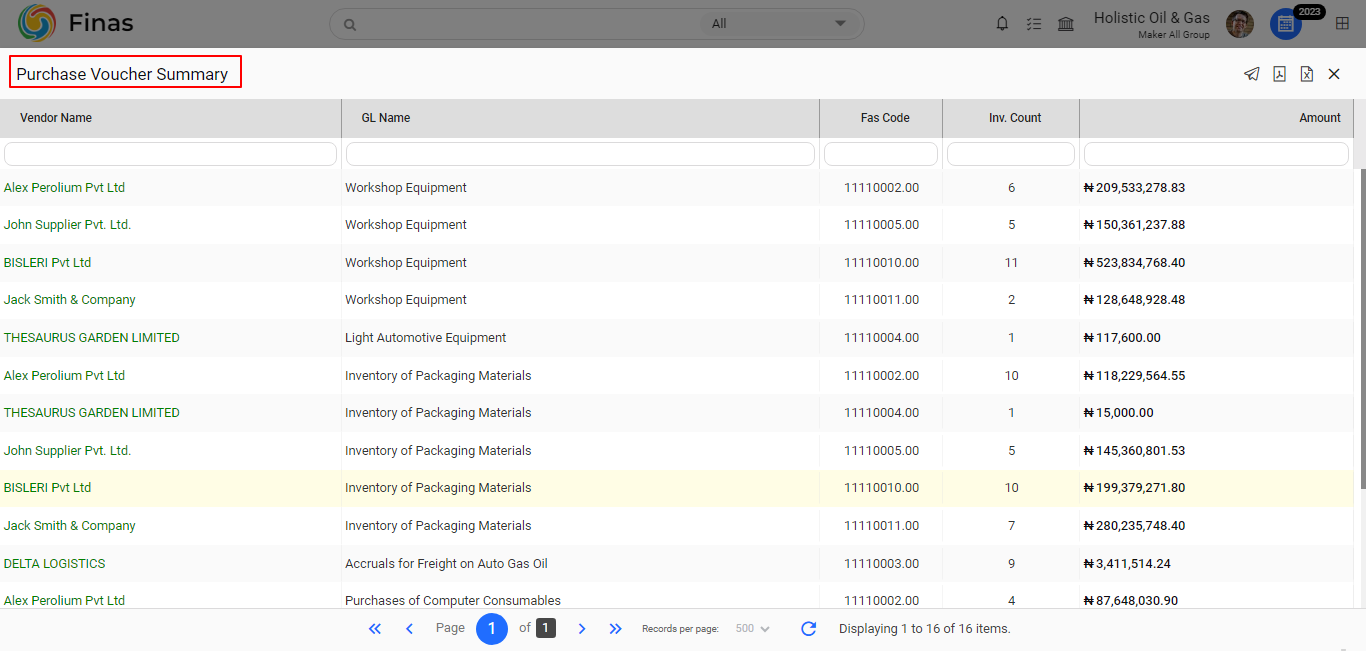Open Records per page dropdown

[x=752, y=629]
